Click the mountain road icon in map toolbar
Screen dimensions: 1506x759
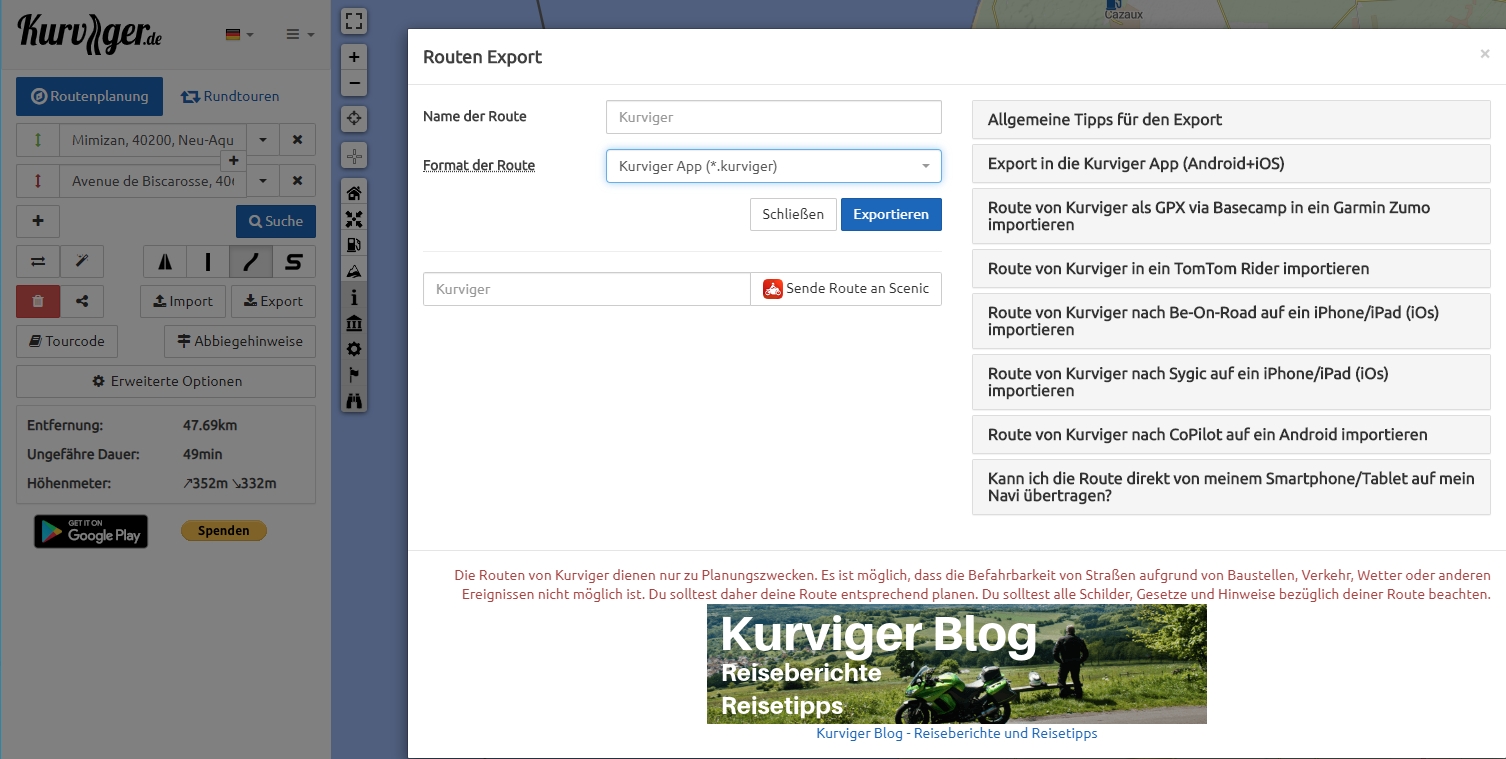coord(354,271)
